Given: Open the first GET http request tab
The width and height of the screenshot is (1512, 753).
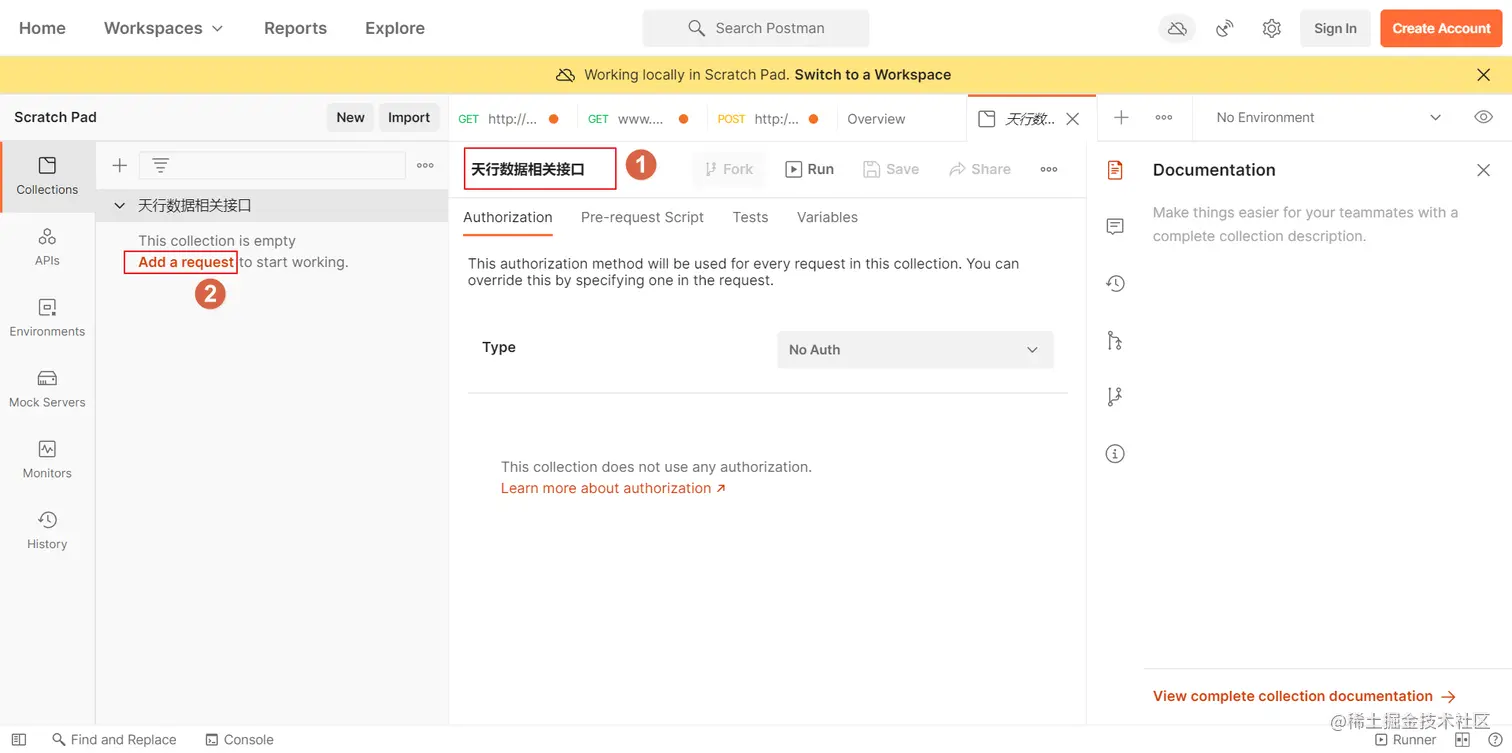Looking at the screenshot, I should click(x=508, y=119).
